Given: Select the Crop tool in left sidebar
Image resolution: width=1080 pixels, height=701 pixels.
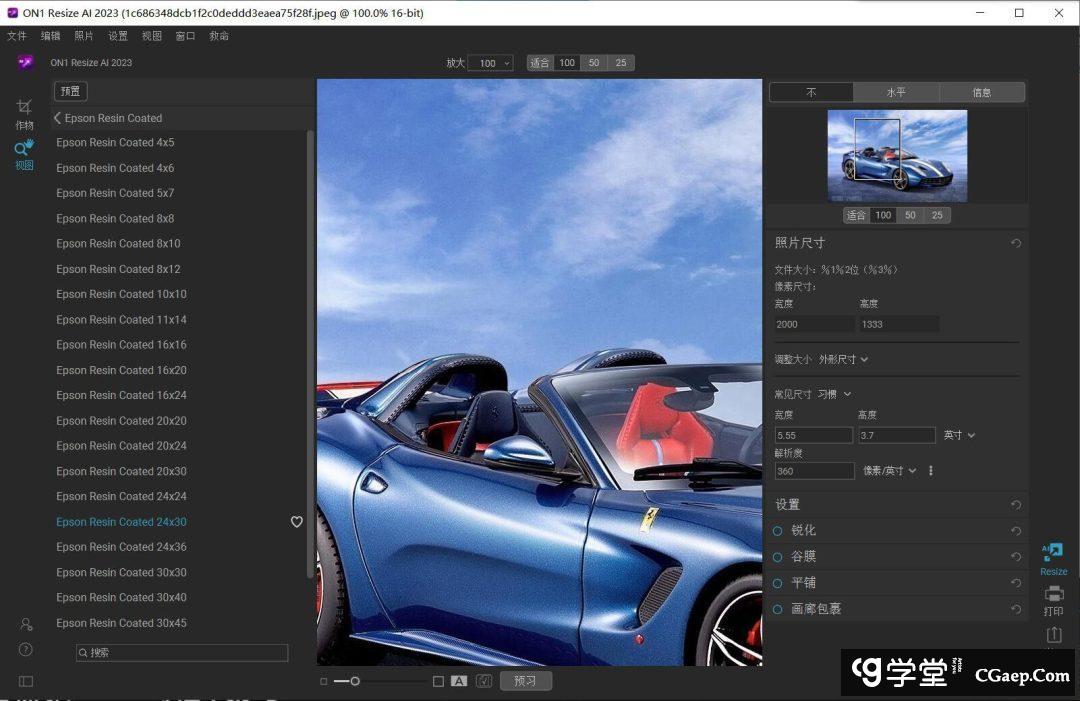Looking at the screenshot, I should (x=24, y=110).
